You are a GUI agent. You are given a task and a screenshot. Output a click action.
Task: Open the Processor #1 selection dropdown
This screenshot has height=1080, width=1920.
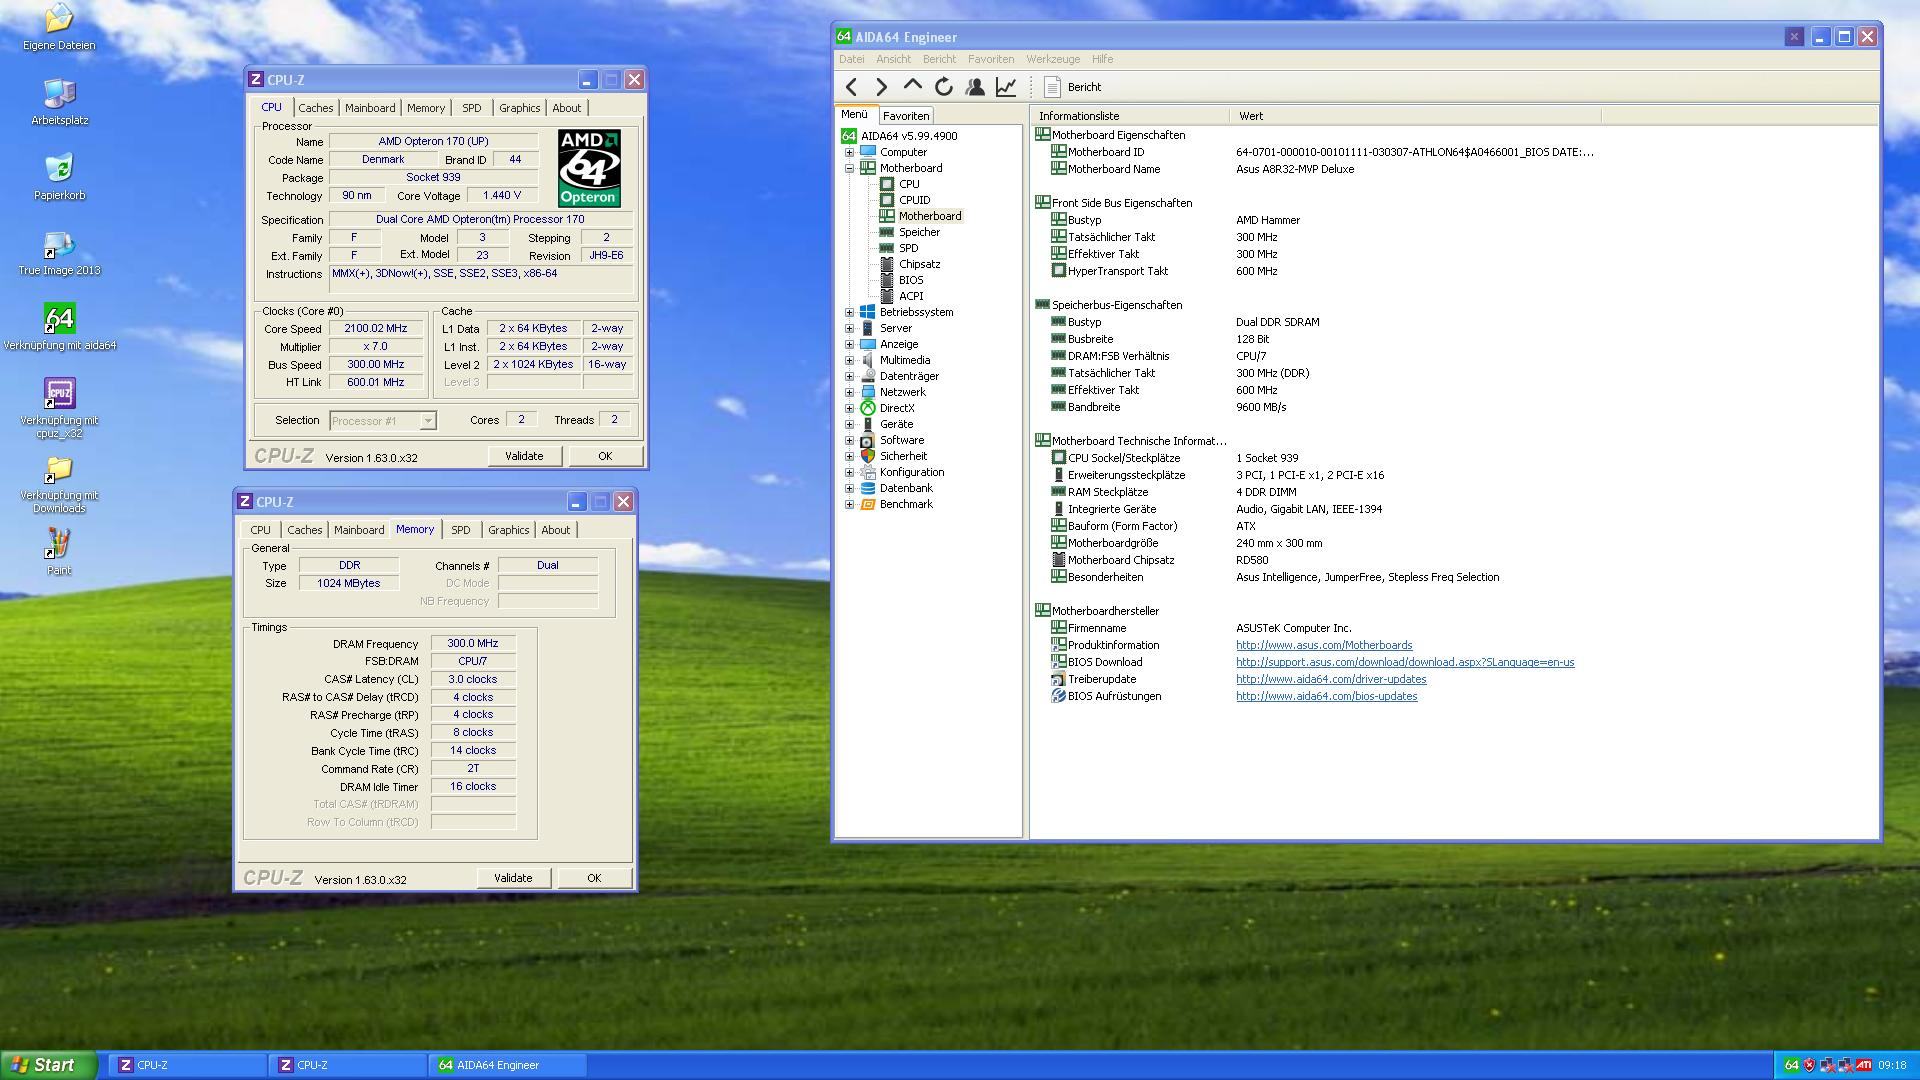click(383, 421)
